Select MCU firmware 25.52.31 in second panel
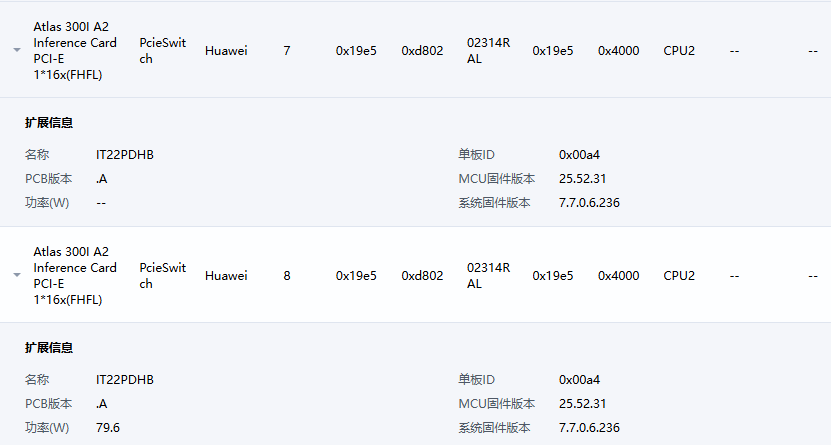The image size is (831, 445). 582,404
